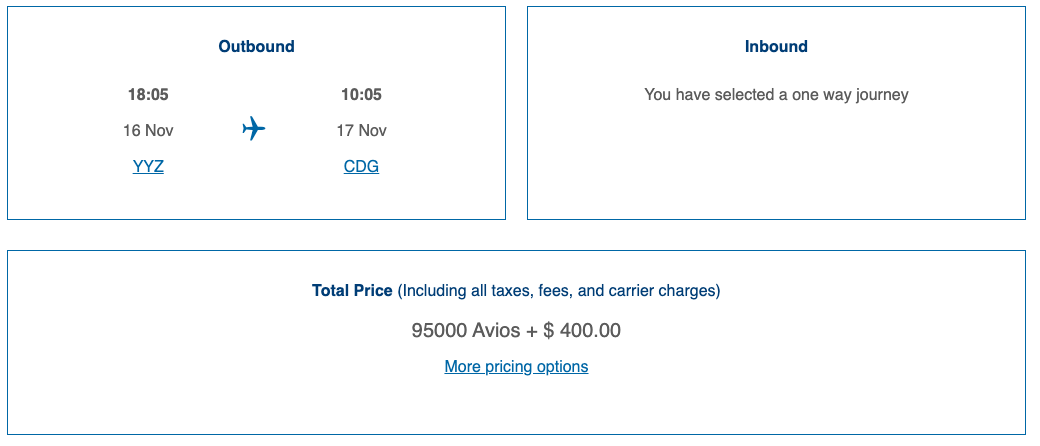
Task: Click the Outbound section heading
Action: pyautogui.click(x=256, y=47)
